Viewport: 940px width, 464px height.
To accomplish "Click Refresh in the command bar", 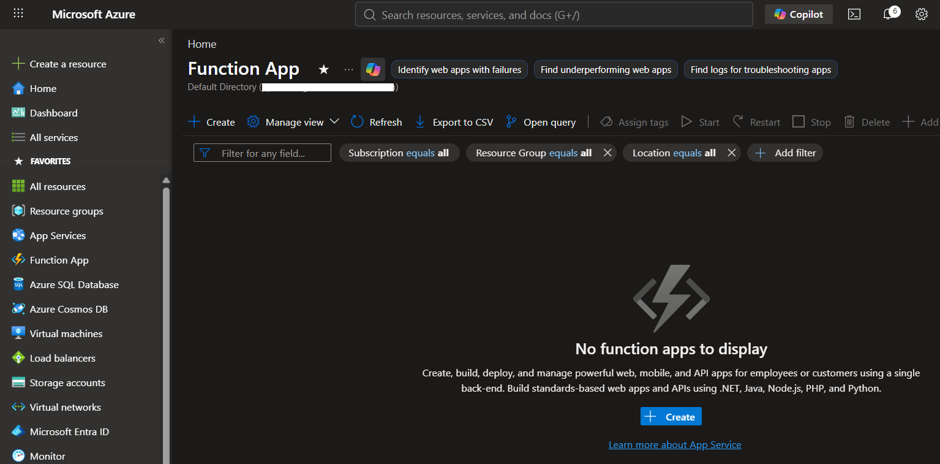I will [376, 122].
